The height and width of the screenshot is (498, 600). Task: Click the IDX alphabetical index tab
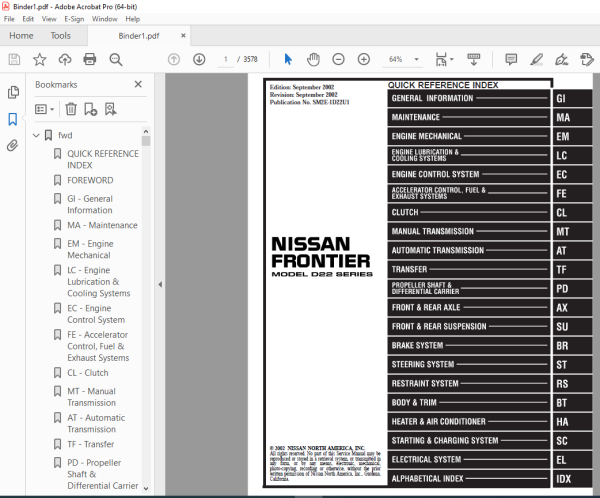[x=572, y=479]
